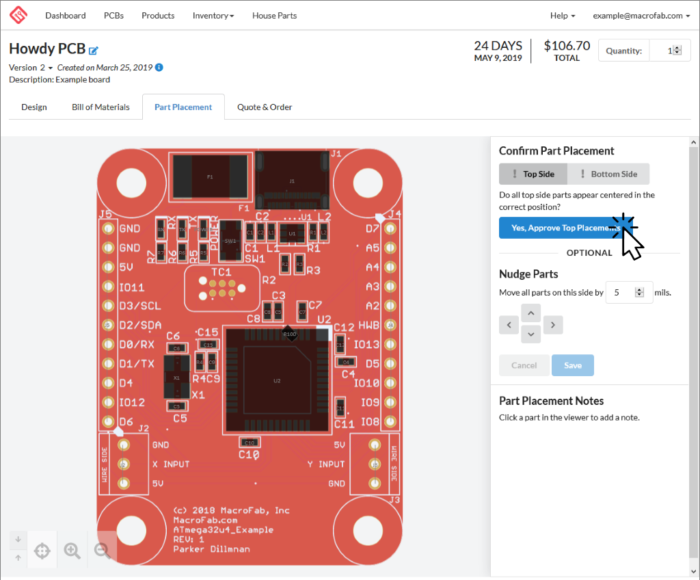This screenshot has height=580, width=700.
Task: Zoom out of the PCB viewer
Action: pos(102,550)
